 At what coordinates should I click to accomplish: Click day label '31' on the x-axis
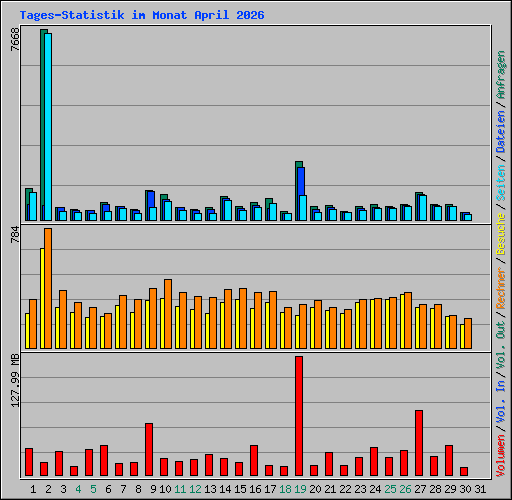click(x=480, y=489)
